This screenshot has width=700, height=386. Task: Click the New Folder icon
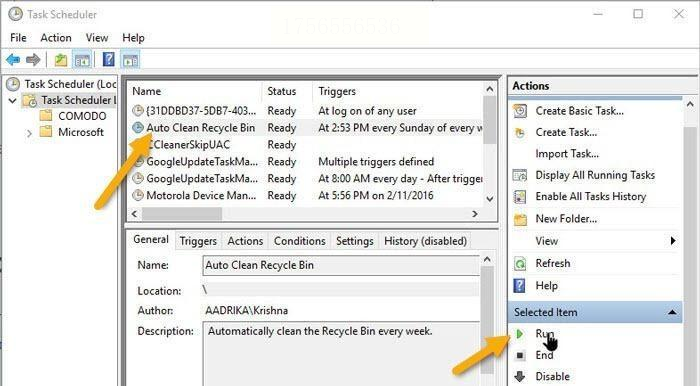tap(520, 219)
